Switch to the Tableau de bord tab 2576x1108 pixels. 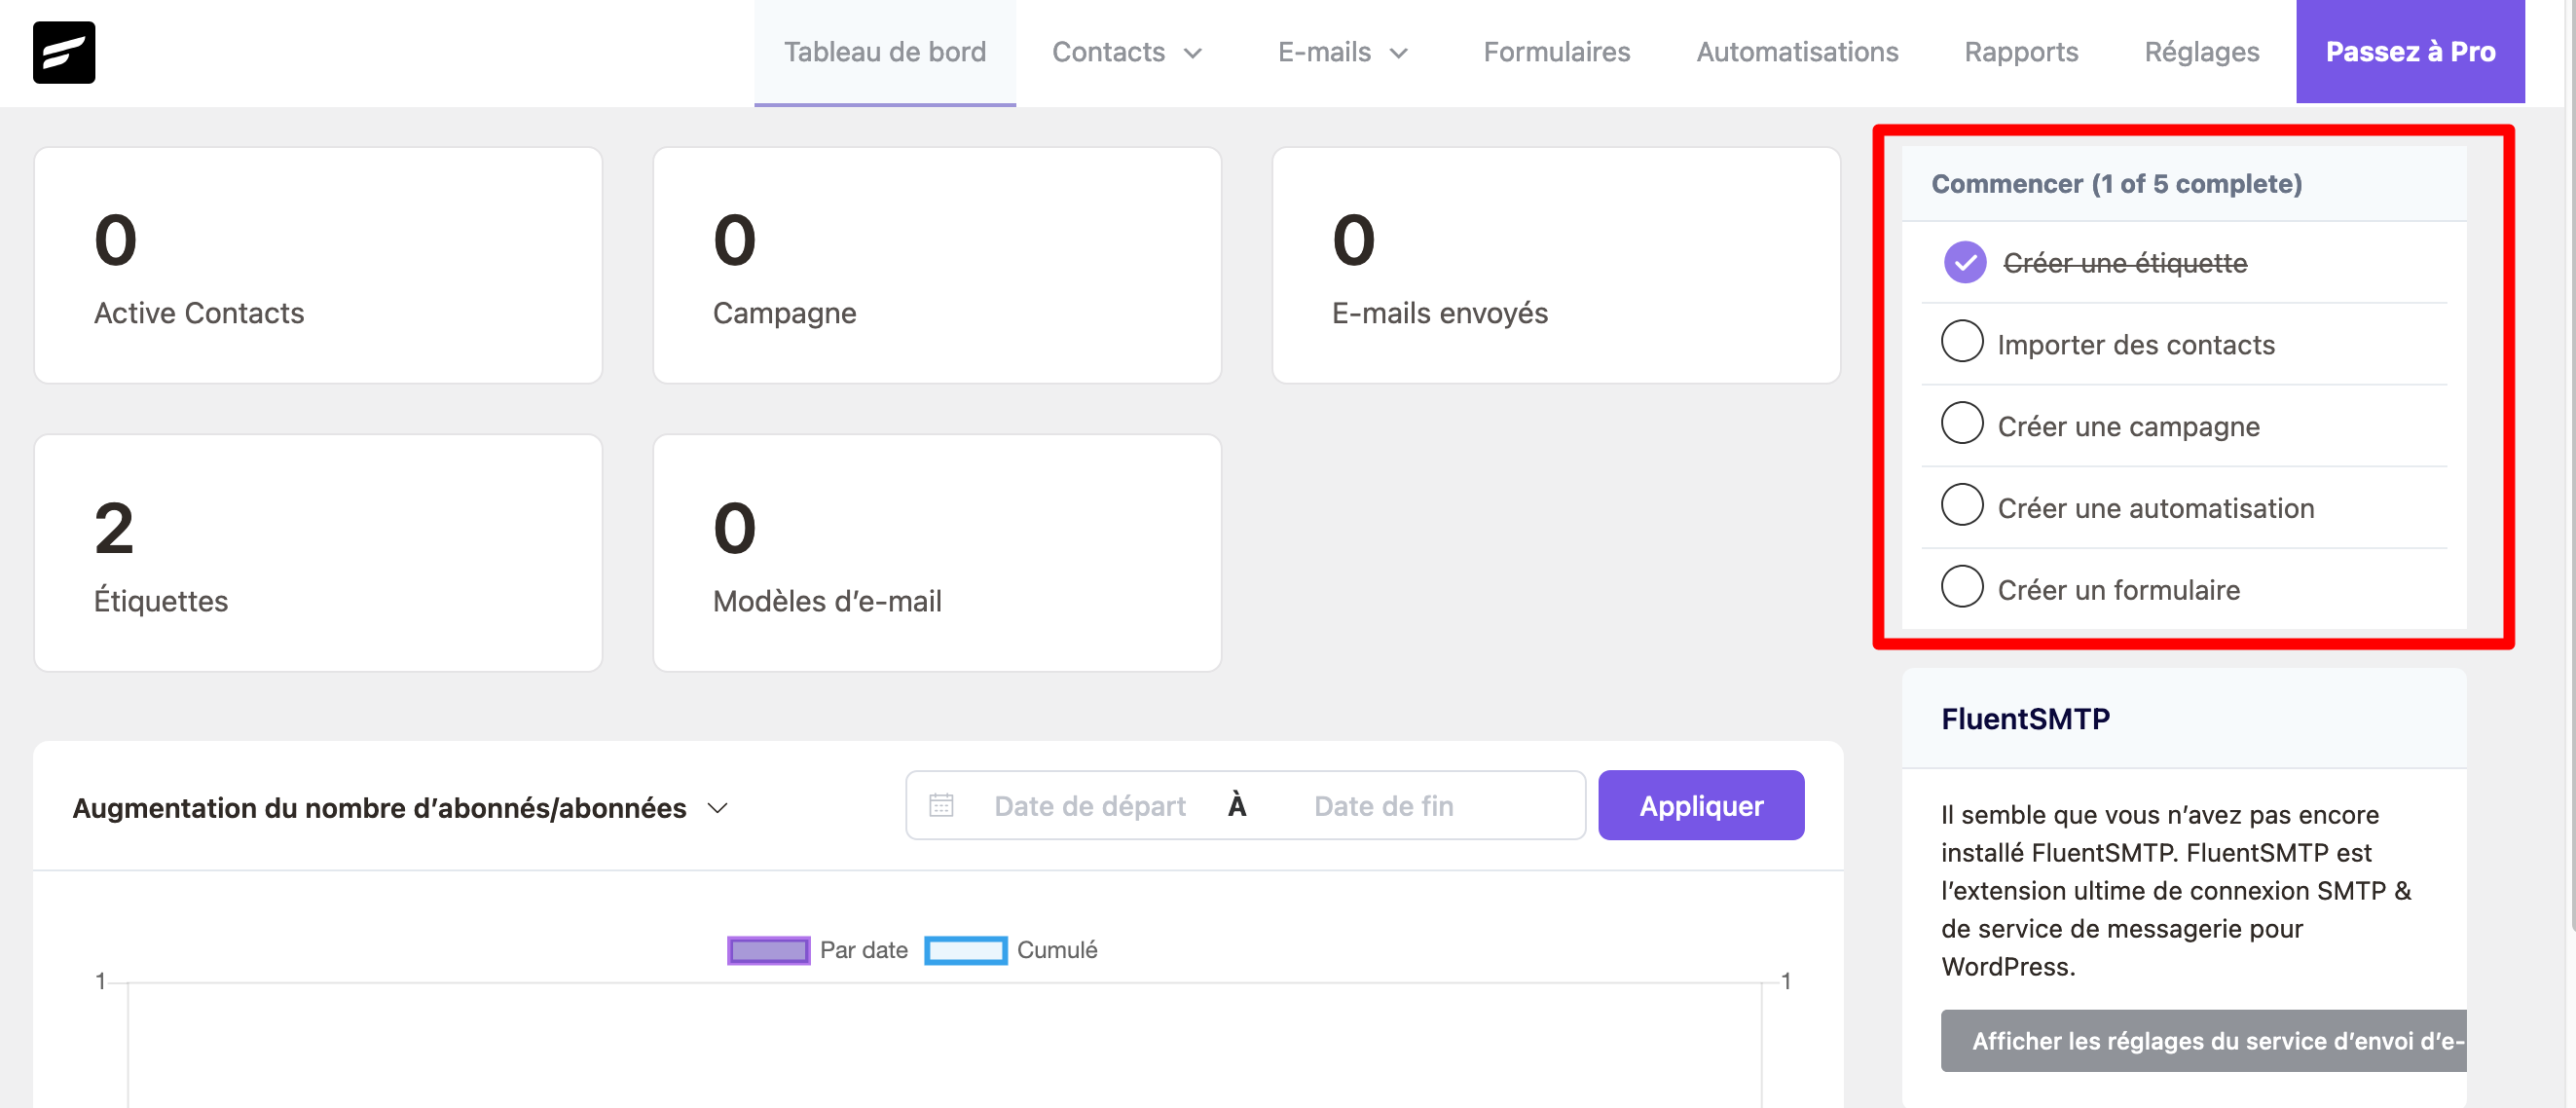click(x=884, y=52)
